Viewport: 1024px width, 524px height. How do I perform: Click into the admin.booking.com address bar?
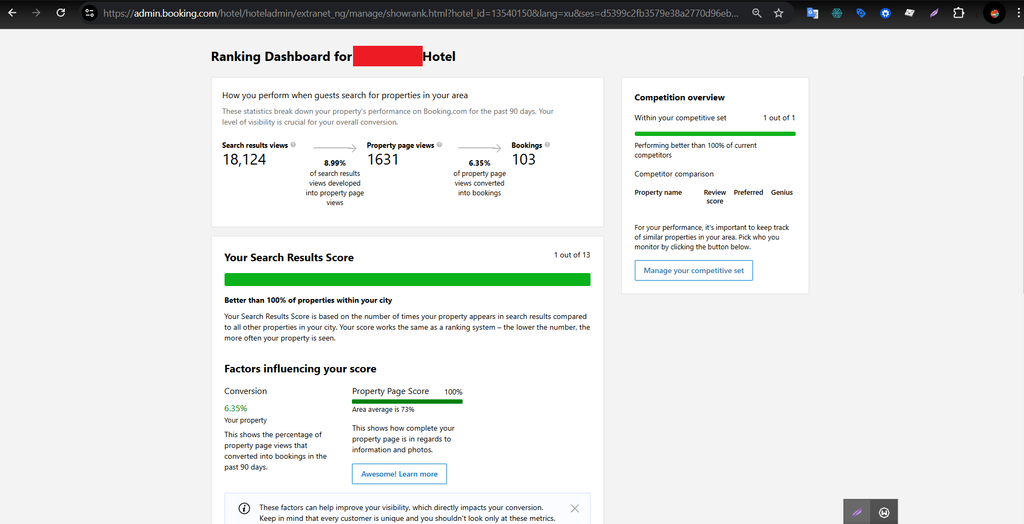click(x=421, y=13)
